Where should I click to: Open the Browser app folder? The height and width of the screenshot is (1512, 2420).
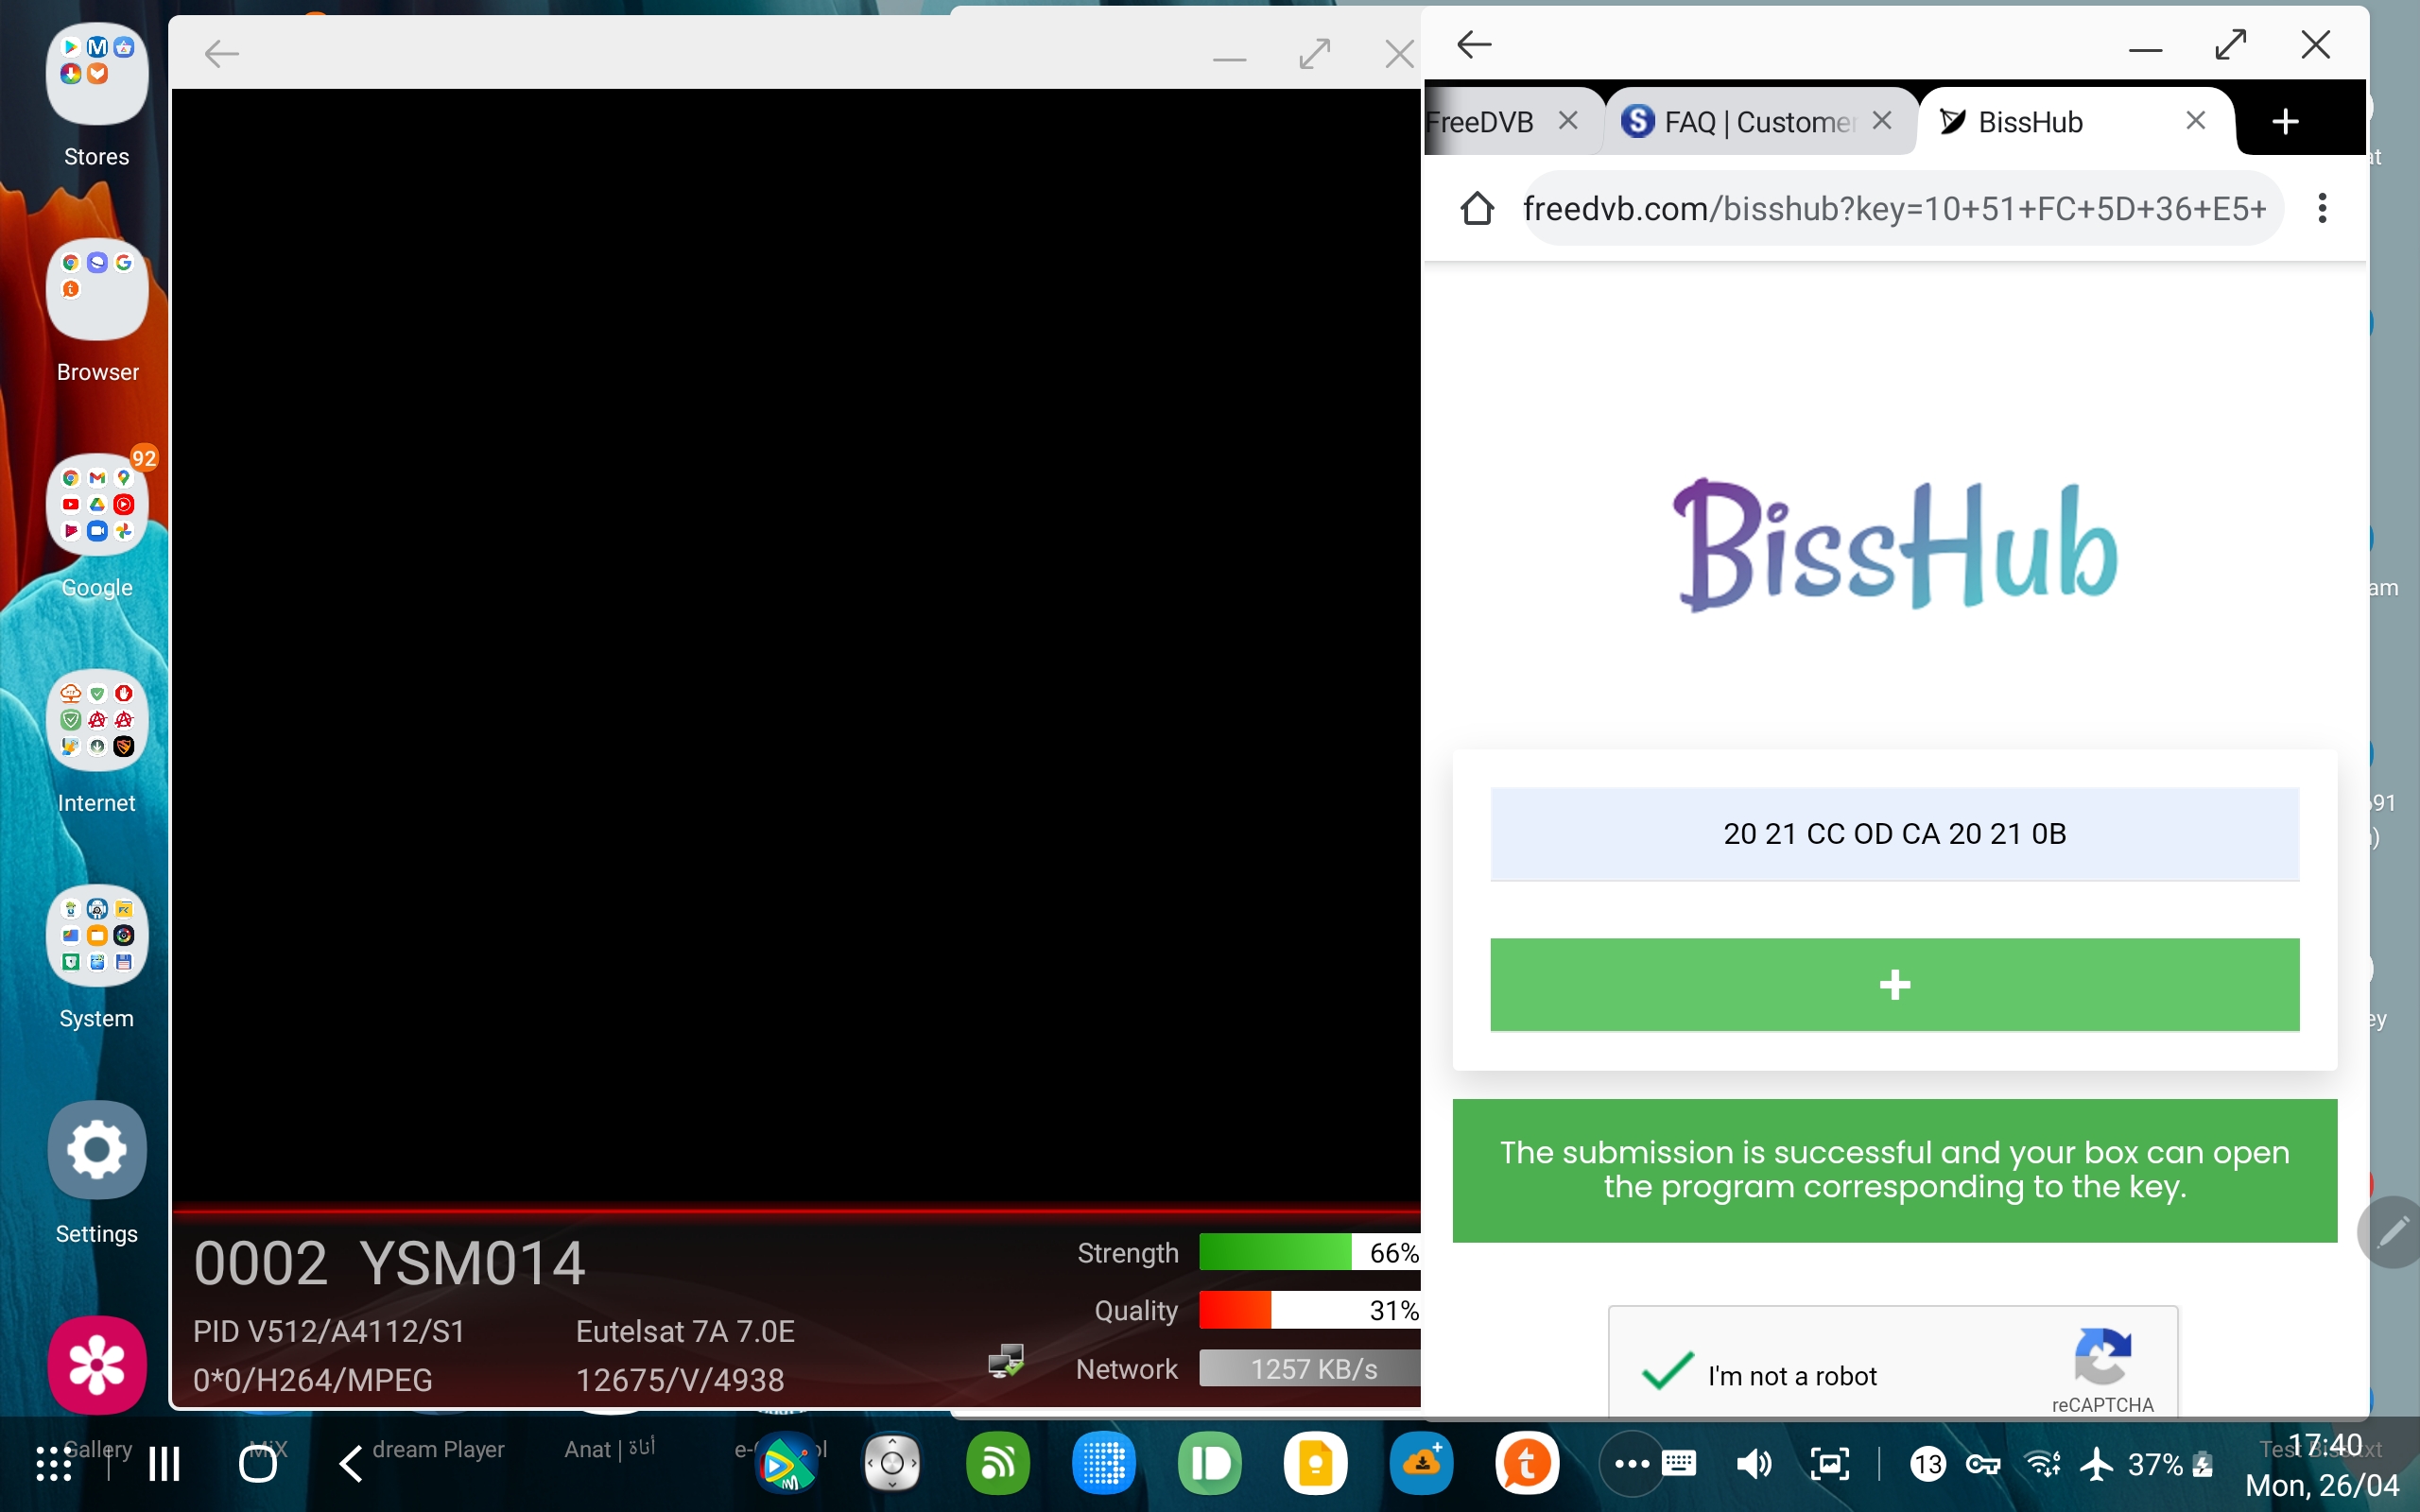tap(97, 289)
